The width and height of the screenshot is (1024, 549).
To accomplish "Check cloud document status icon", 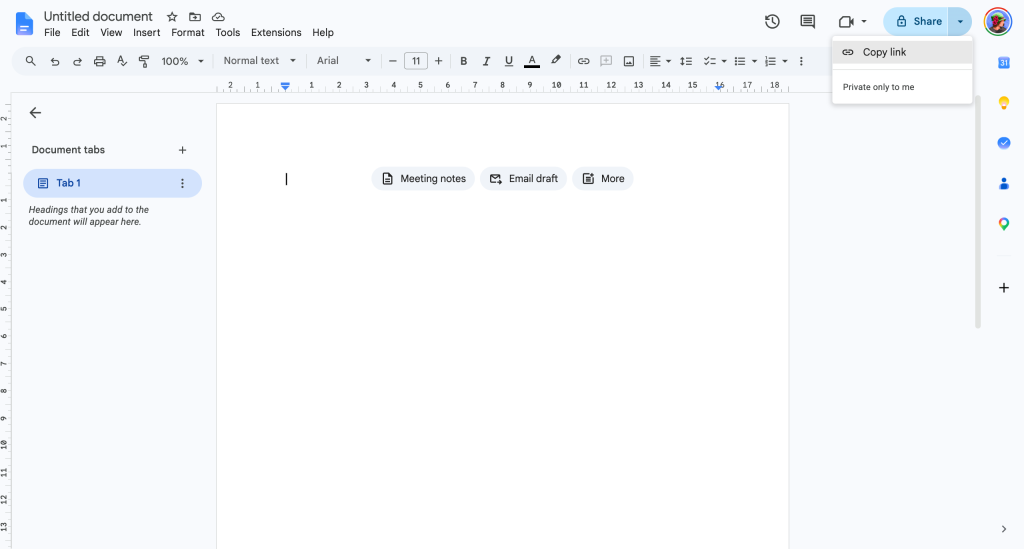I will coord(218,17).
